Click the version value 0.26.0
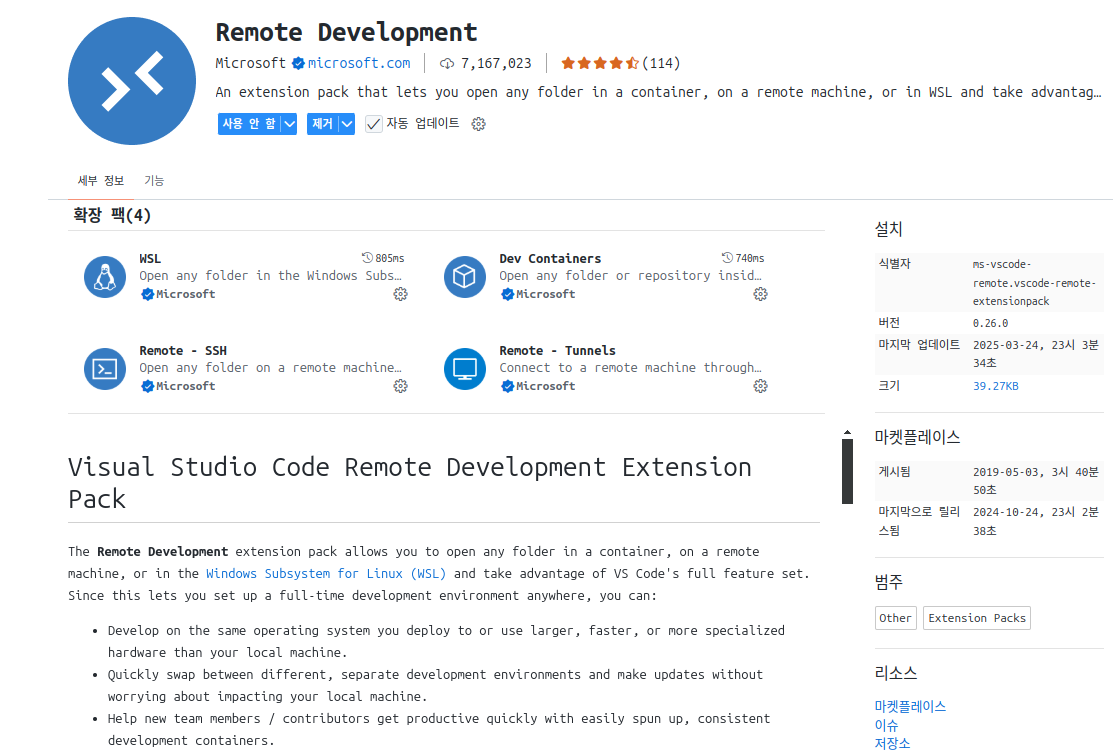Screen dimensions: 1113x752 click(990, 323)
